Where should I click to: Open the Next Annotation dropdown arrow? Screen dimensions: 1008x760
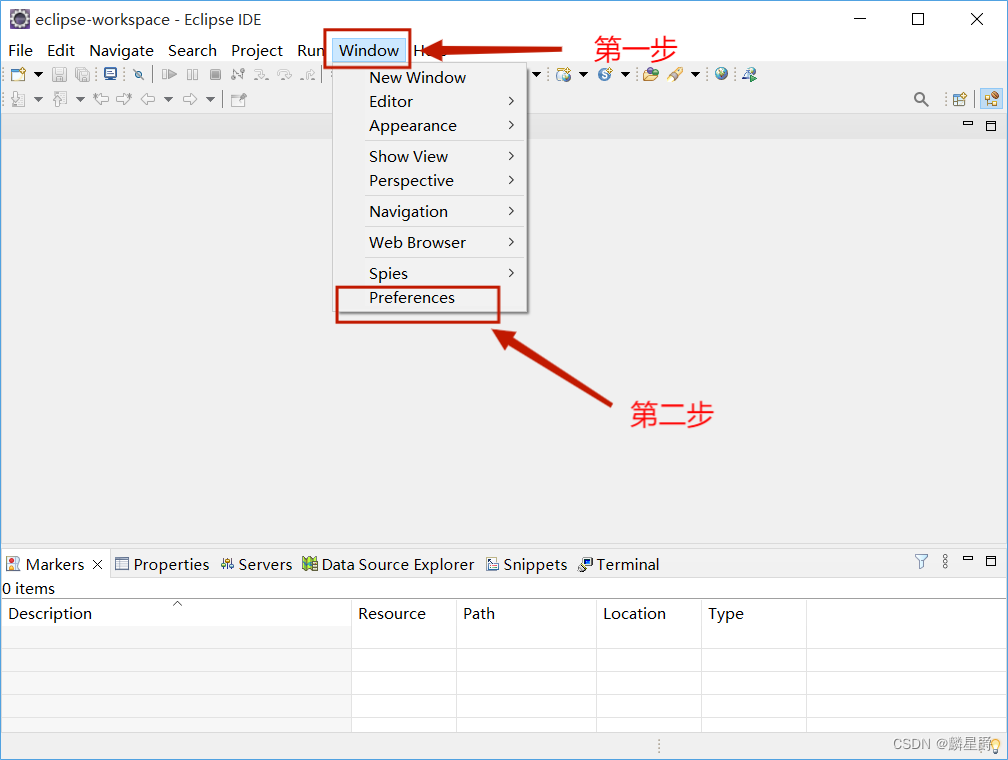[39, 99]
